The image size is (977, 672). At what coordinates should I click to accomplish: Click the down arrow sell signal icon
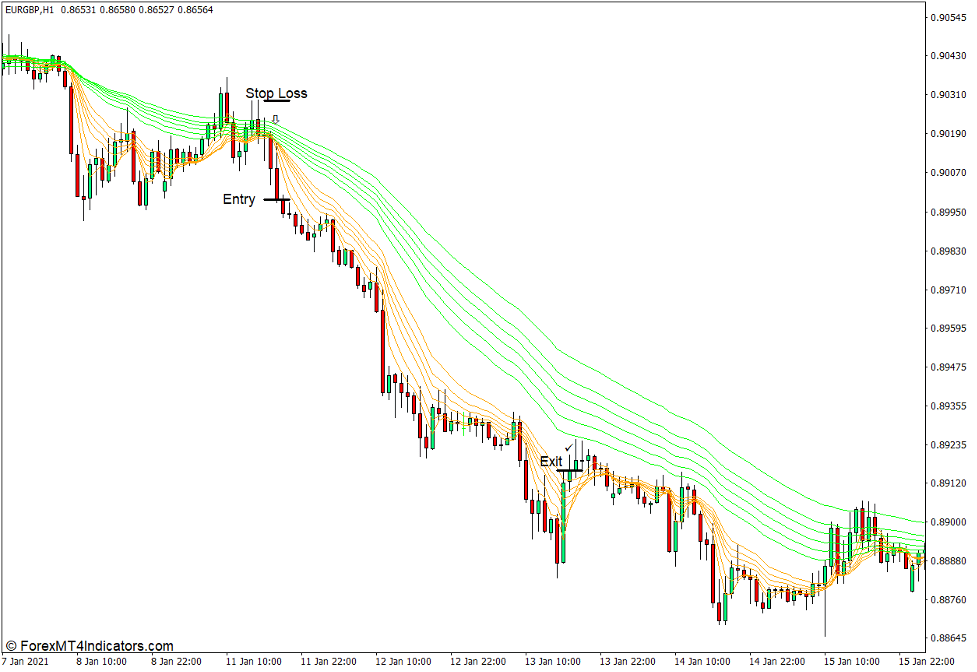[275, 119]
